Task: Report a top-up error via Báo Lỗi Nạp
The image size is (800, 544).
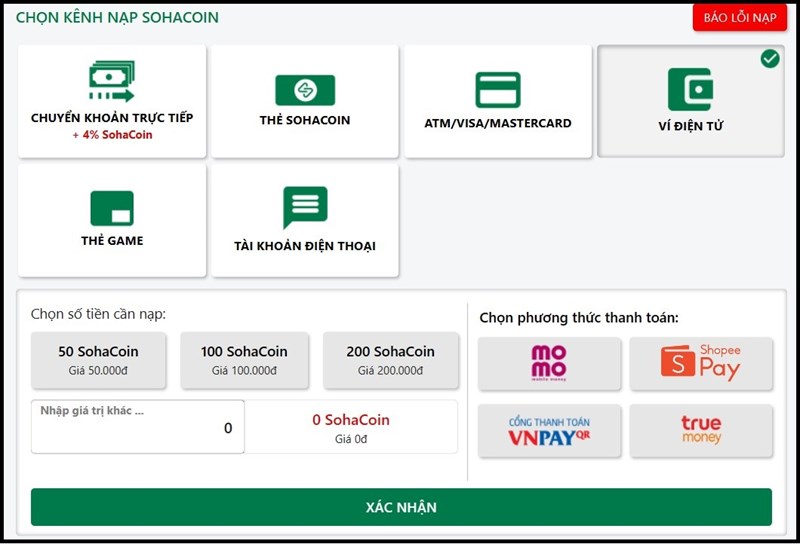Action: click(x=740, y=17)
